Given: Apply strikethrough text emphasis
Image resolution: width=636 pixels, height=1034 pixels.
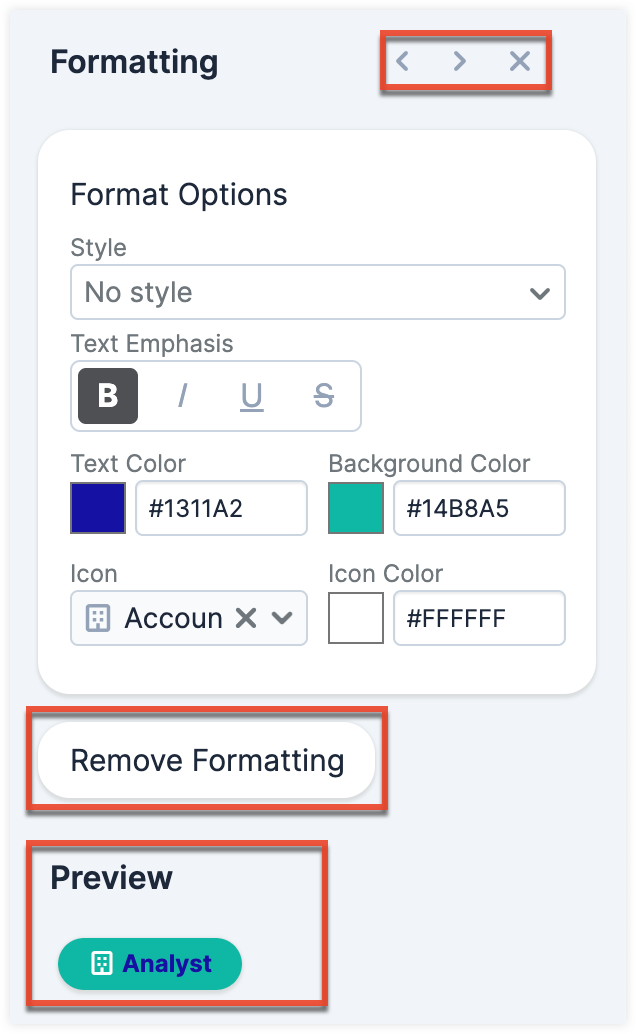Looking at the screenshot, I should [322, 396].
